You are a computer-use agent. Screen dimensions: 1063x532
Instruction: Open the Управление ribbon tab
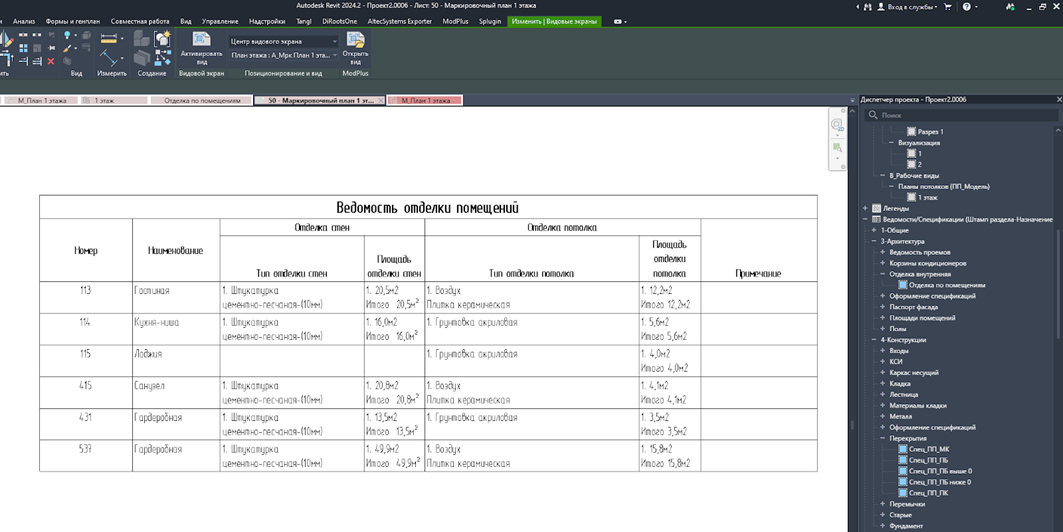pos(220,21)
